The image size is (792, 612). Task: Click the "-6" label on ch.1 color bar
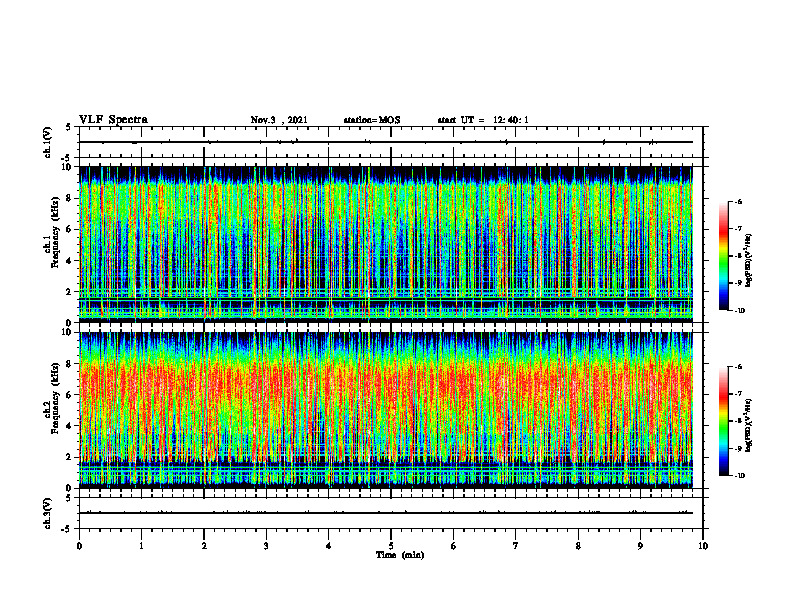click(738, 201)
